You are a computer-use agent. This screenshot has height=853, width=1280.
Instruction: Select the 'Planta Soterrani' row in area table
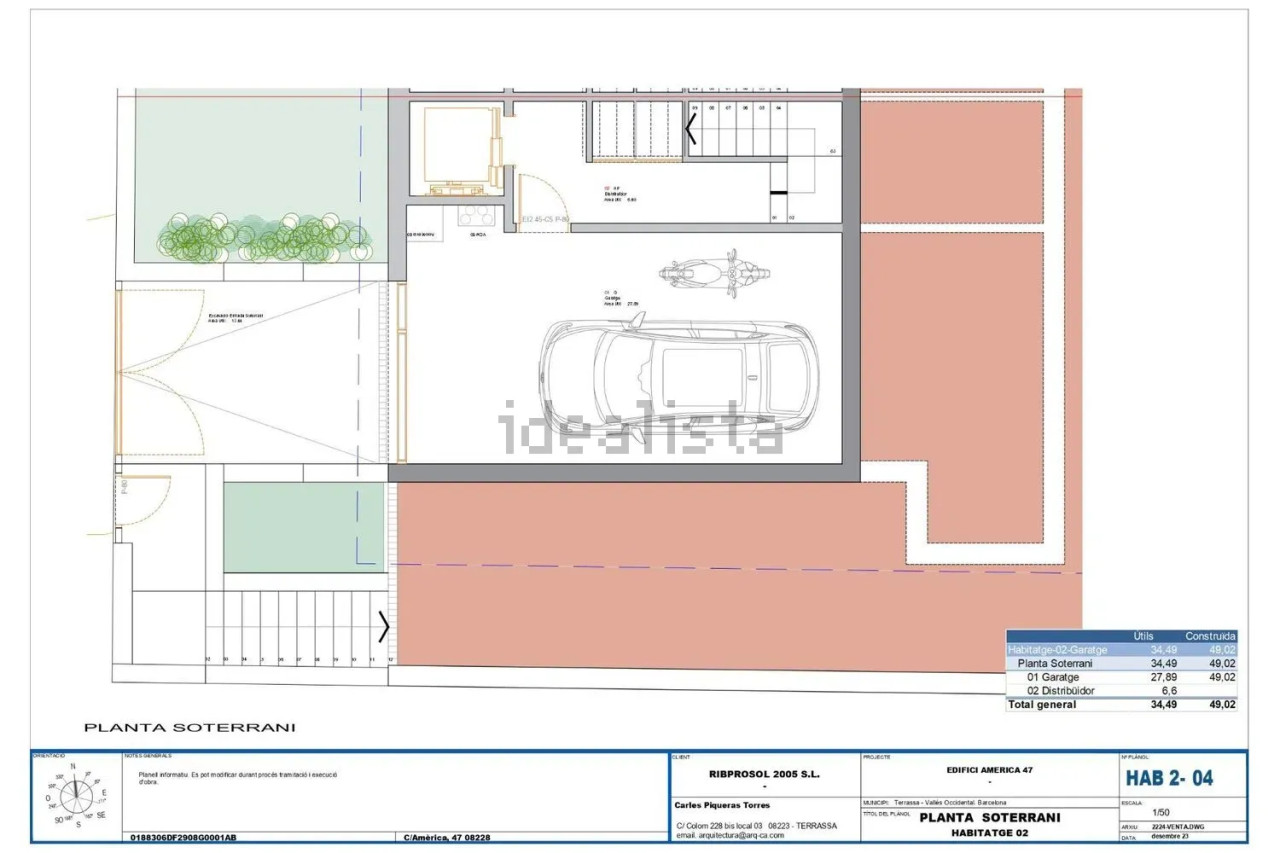[1121, 663]
